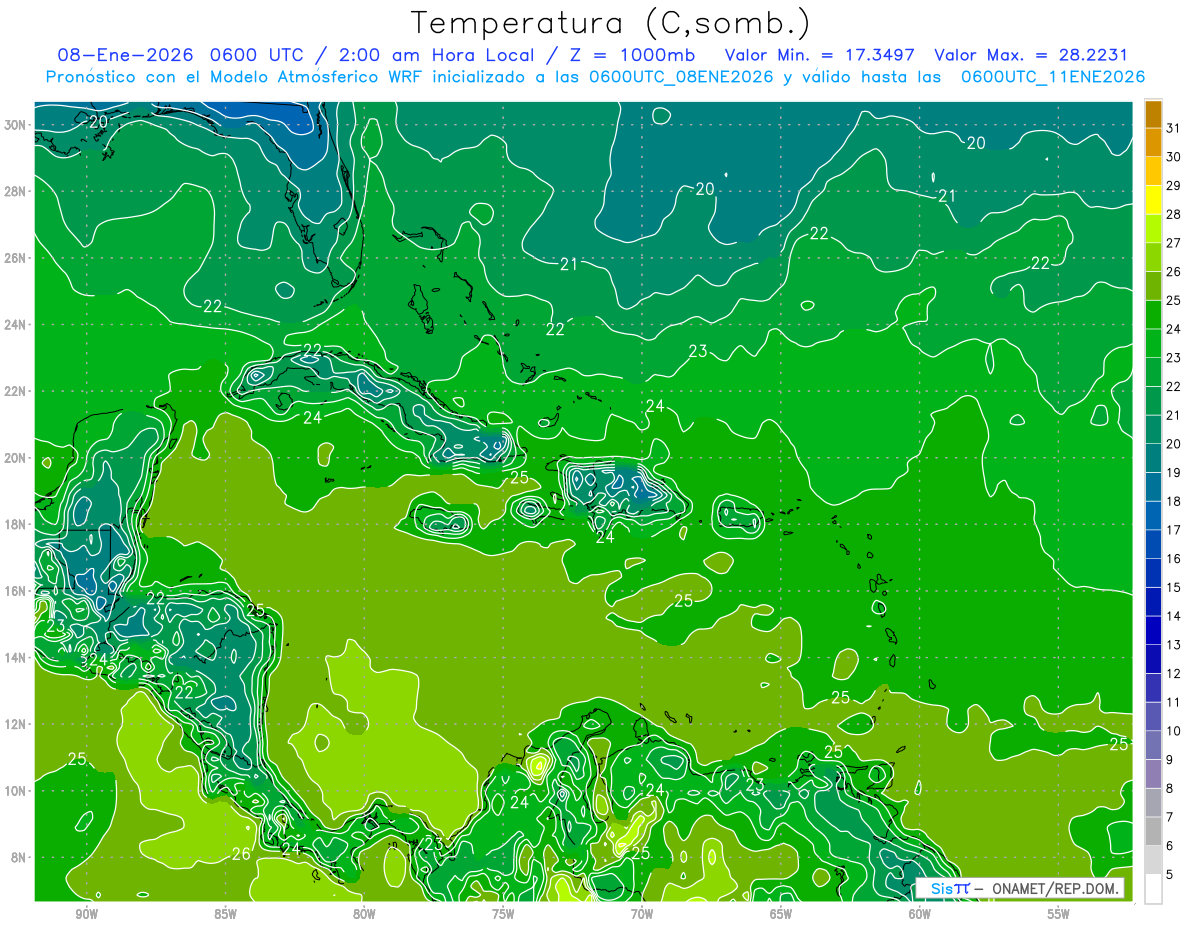Click the '31' label on the color scale
Viewport: 1200px width, 927px height.
[x=1174, y=127]
